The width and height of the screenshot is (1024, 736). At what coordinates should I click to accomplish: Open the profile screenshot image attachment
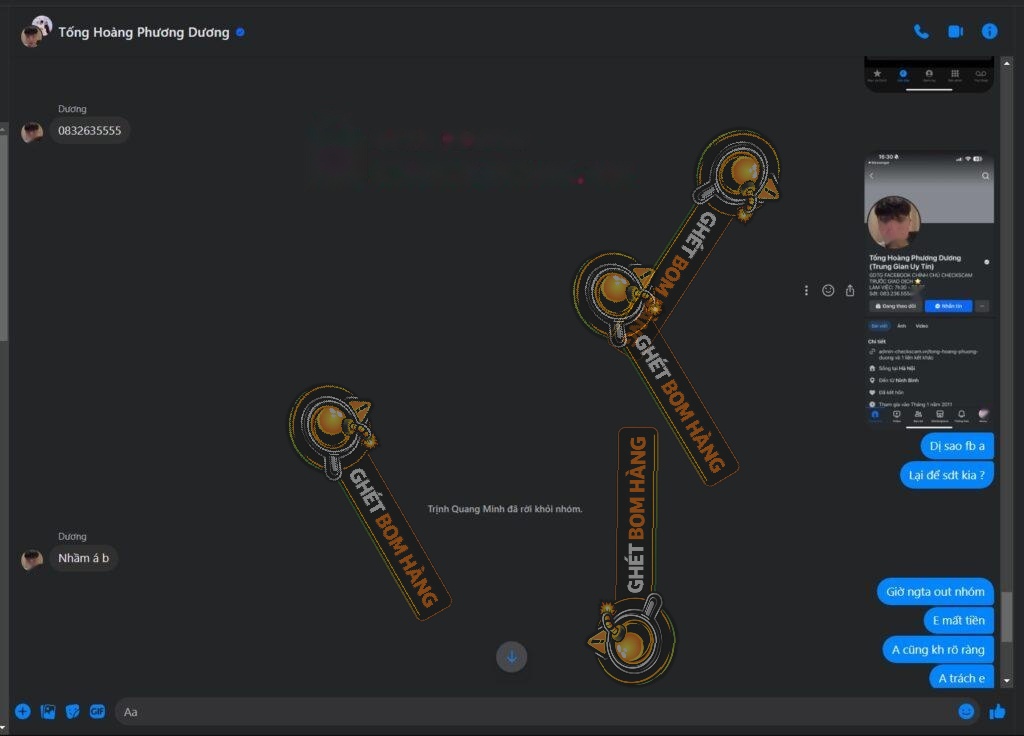click(929, 290)
